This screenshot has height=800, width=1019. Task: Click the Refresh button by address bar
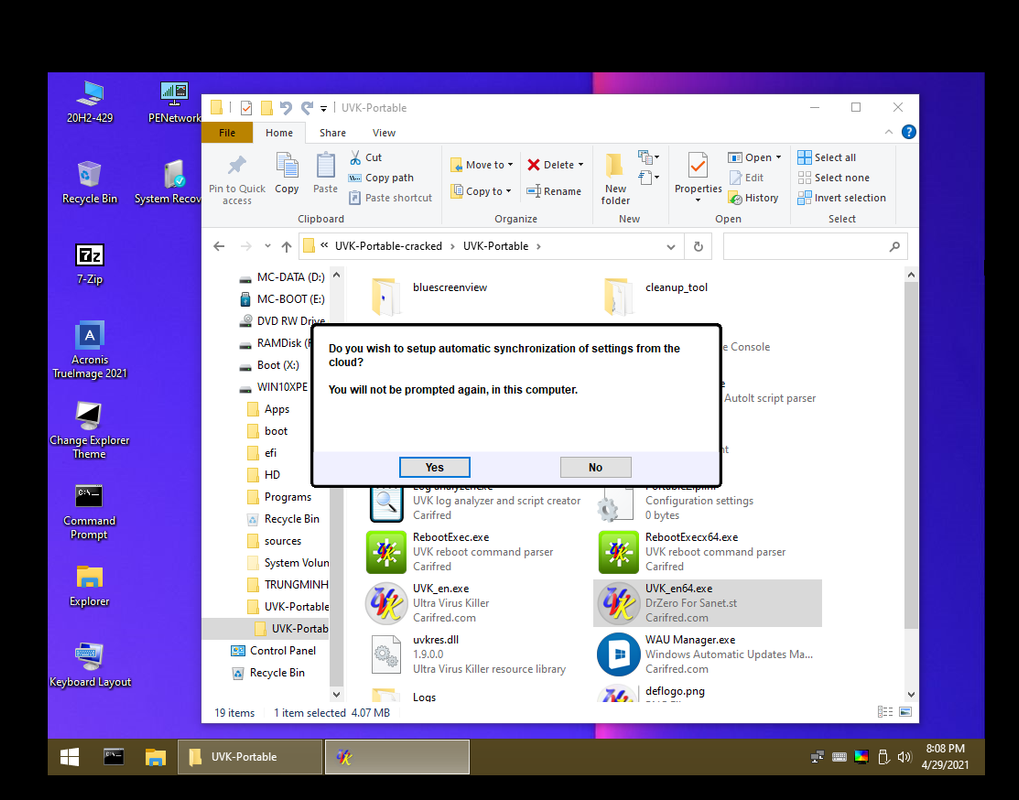[698, 246]
